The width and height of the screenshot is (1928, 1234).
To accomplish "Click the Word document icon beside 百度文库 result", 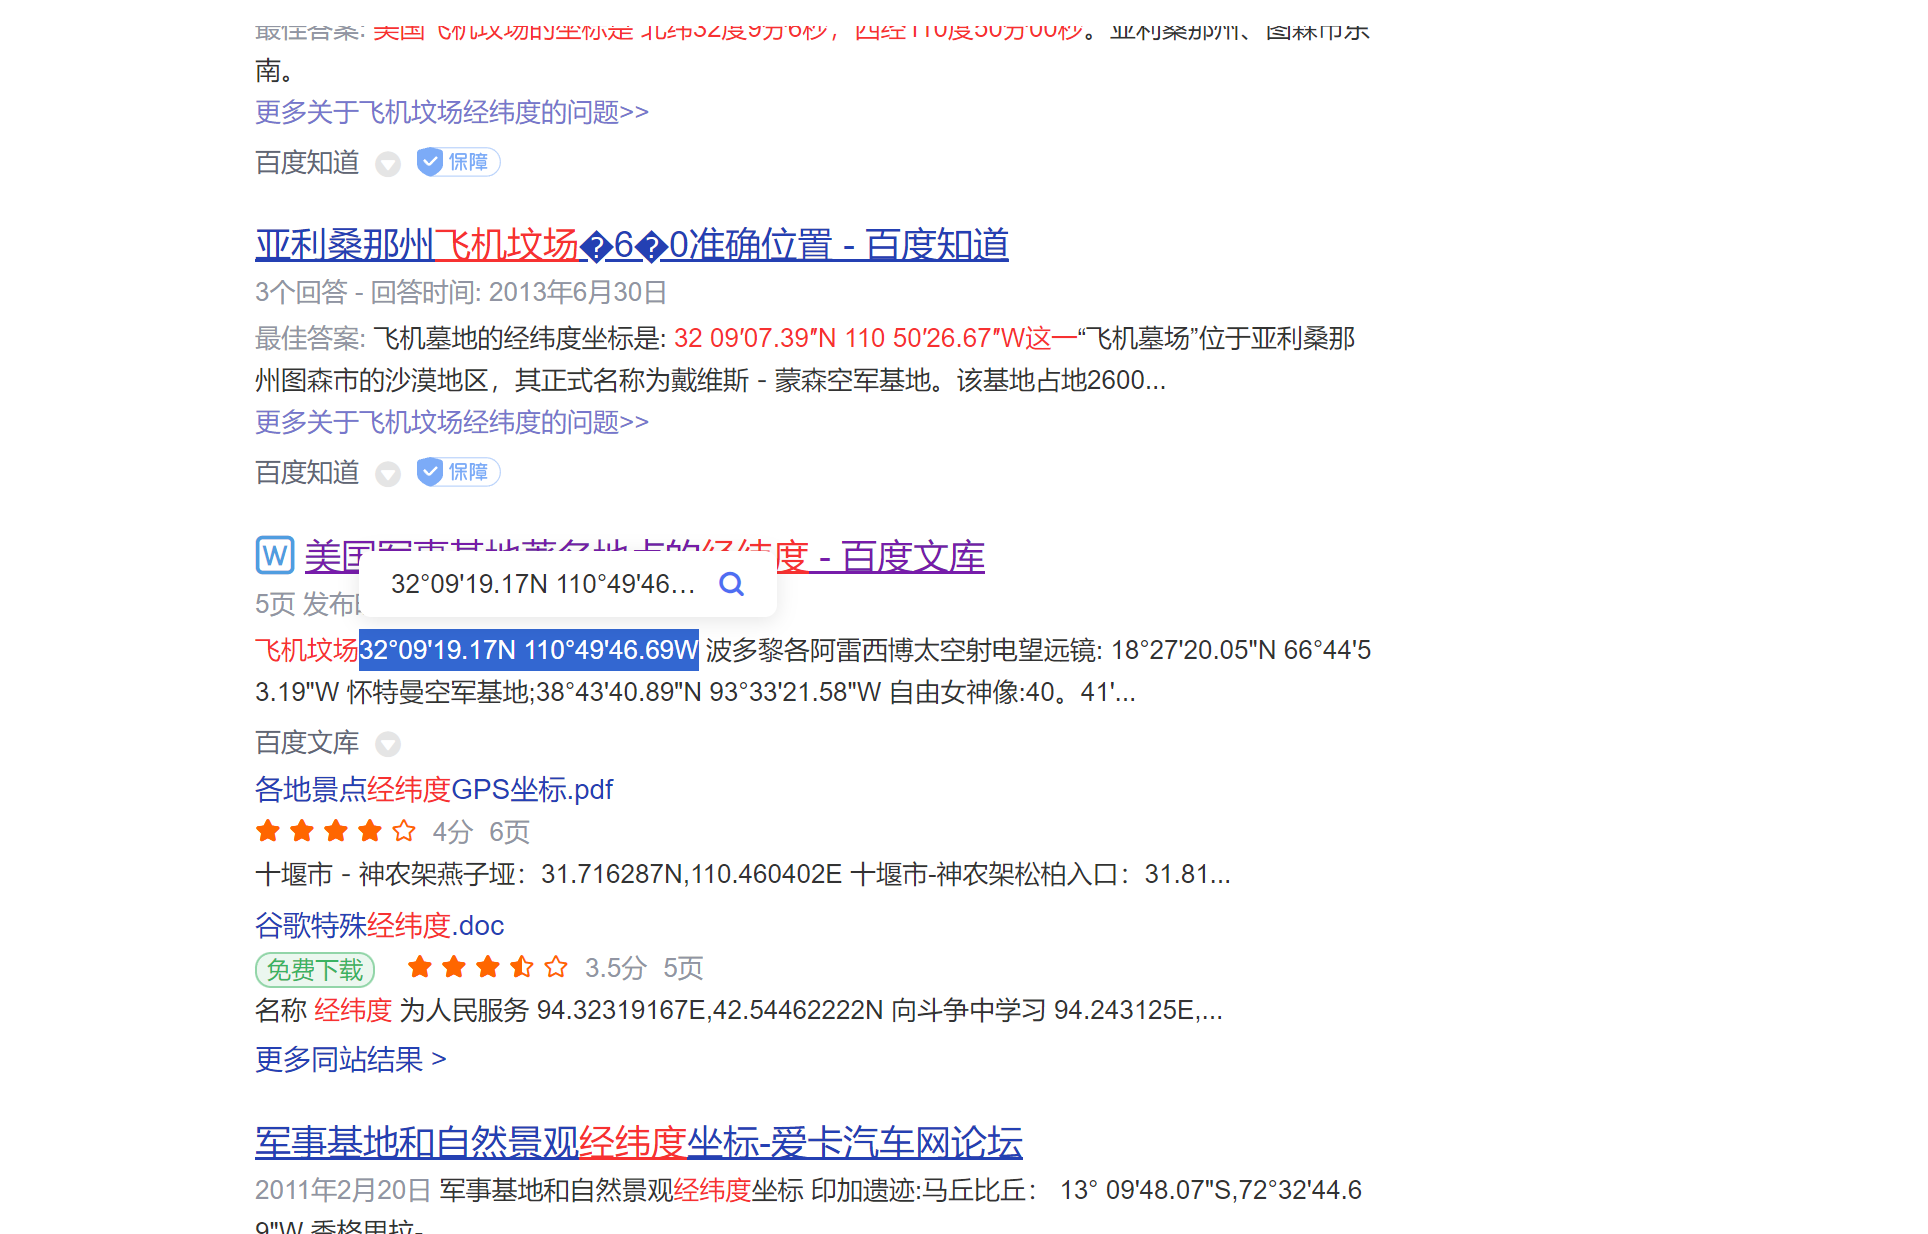I will pyautogui.click(x=275, y=555).
